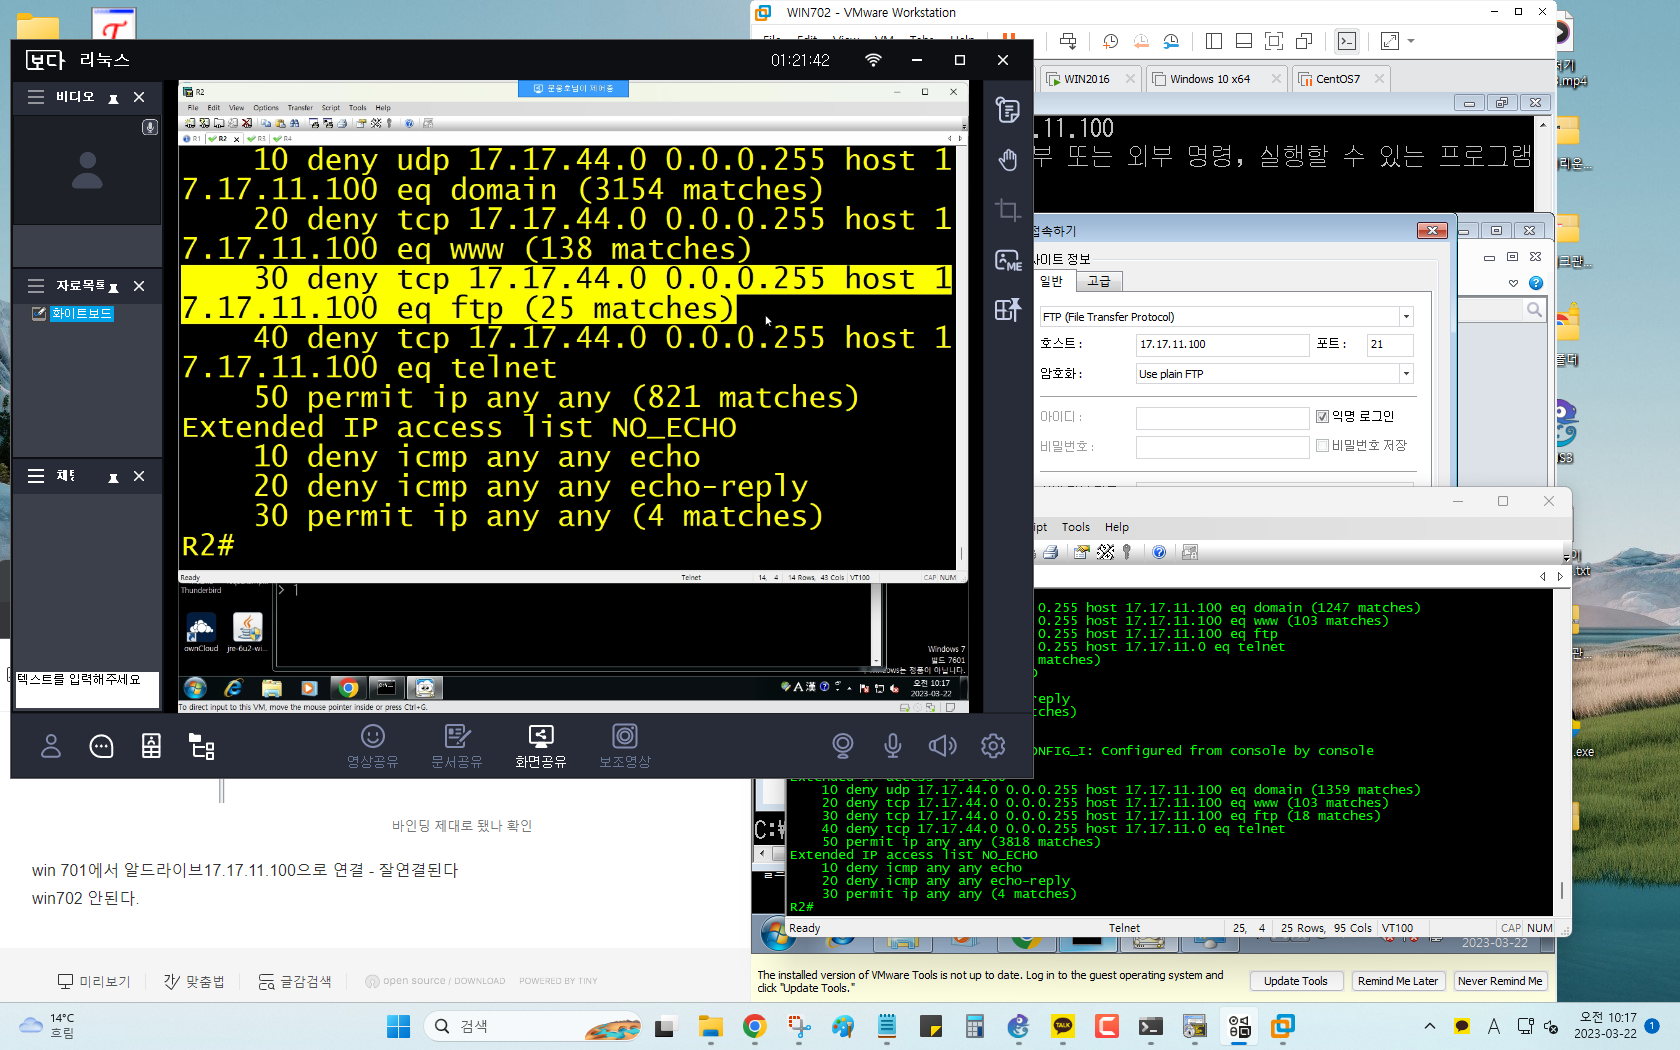The height and width of the screenshot is (1050, 1680).
Task: Toggle the microphone in bottom bar
Action: [x=893, y=746]
